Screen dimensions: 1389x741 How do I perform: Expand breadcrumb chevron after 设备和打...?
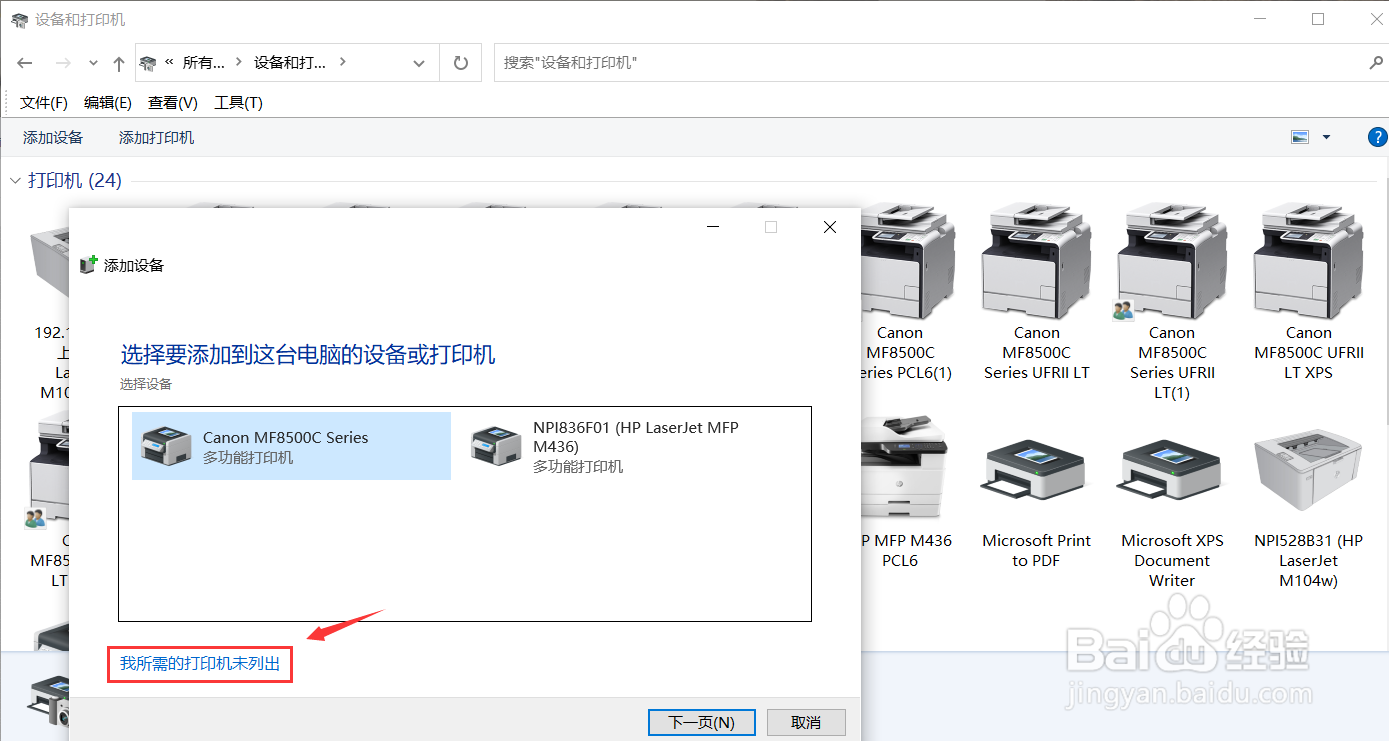[343, 62]
